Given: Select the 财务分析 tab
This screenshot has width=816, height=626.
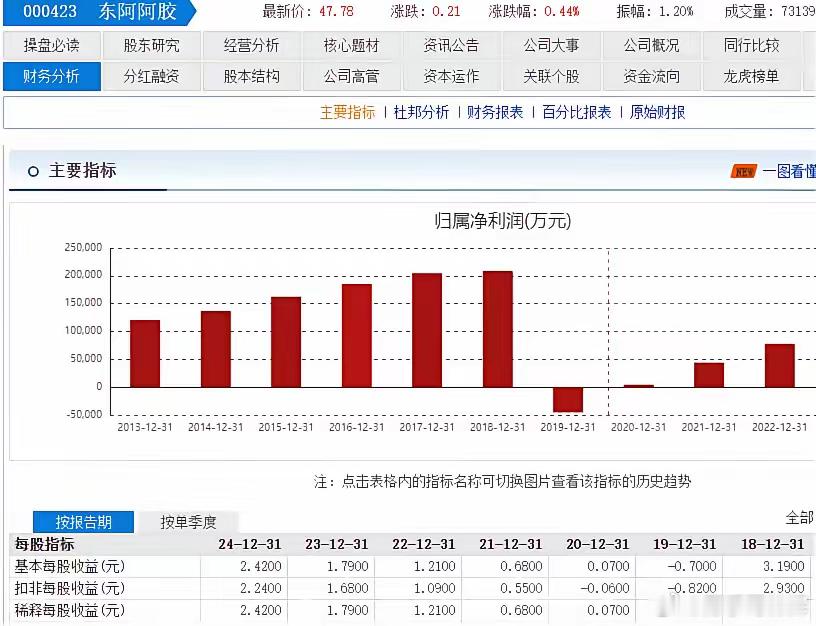Looking at the screenshot, I should coord(51,76).
